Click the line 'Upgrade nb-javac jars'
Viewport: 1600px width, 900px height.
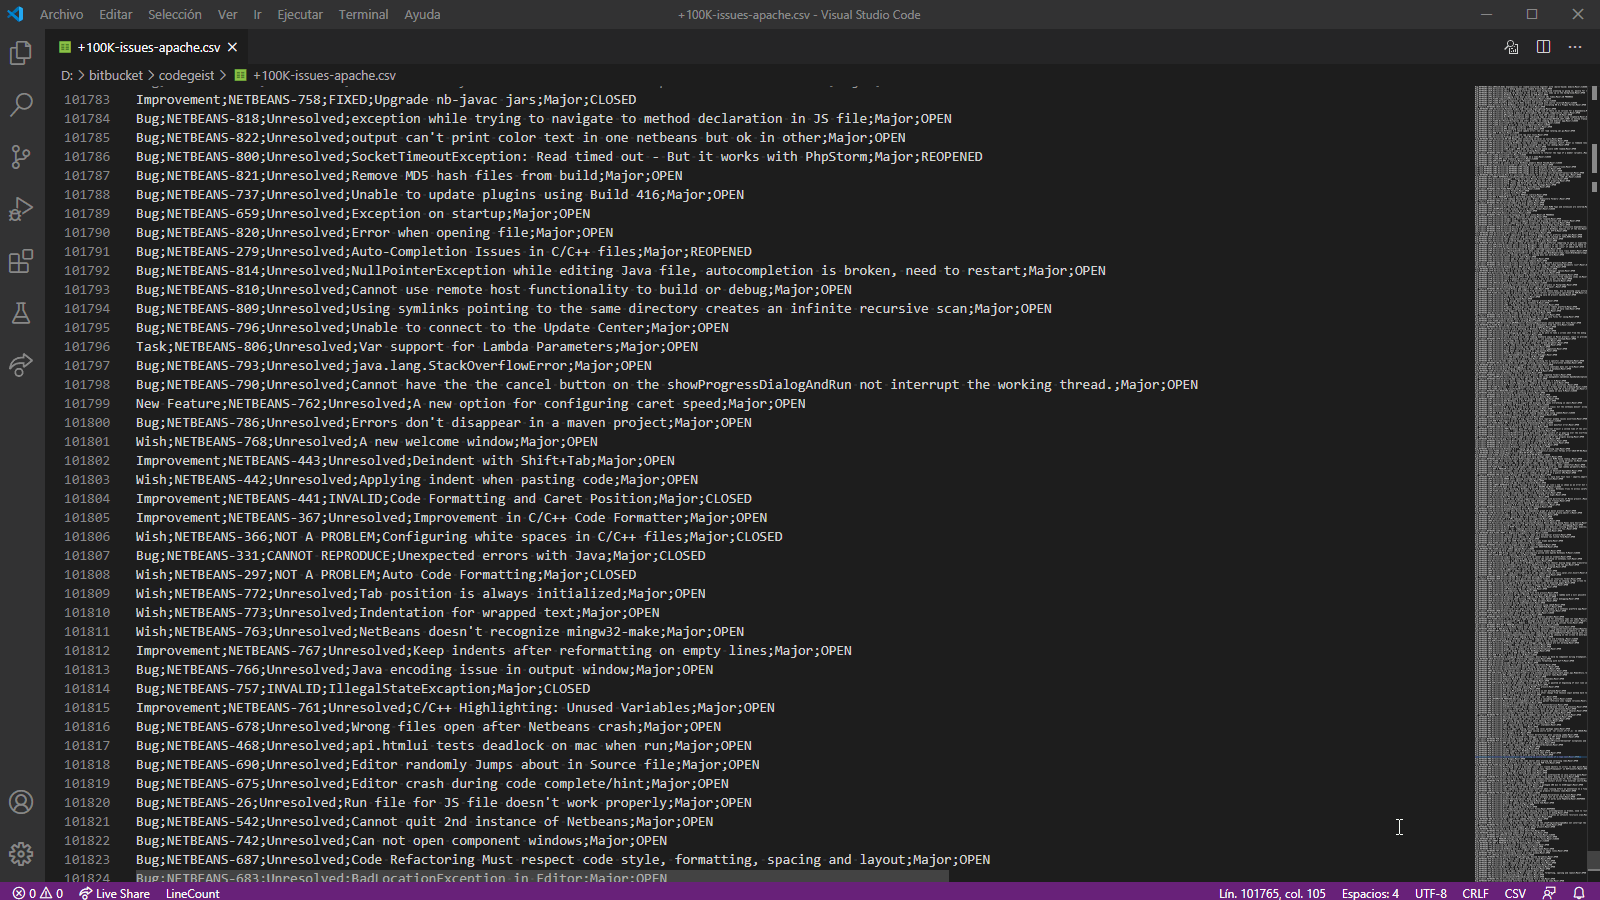tap(386, 100)
